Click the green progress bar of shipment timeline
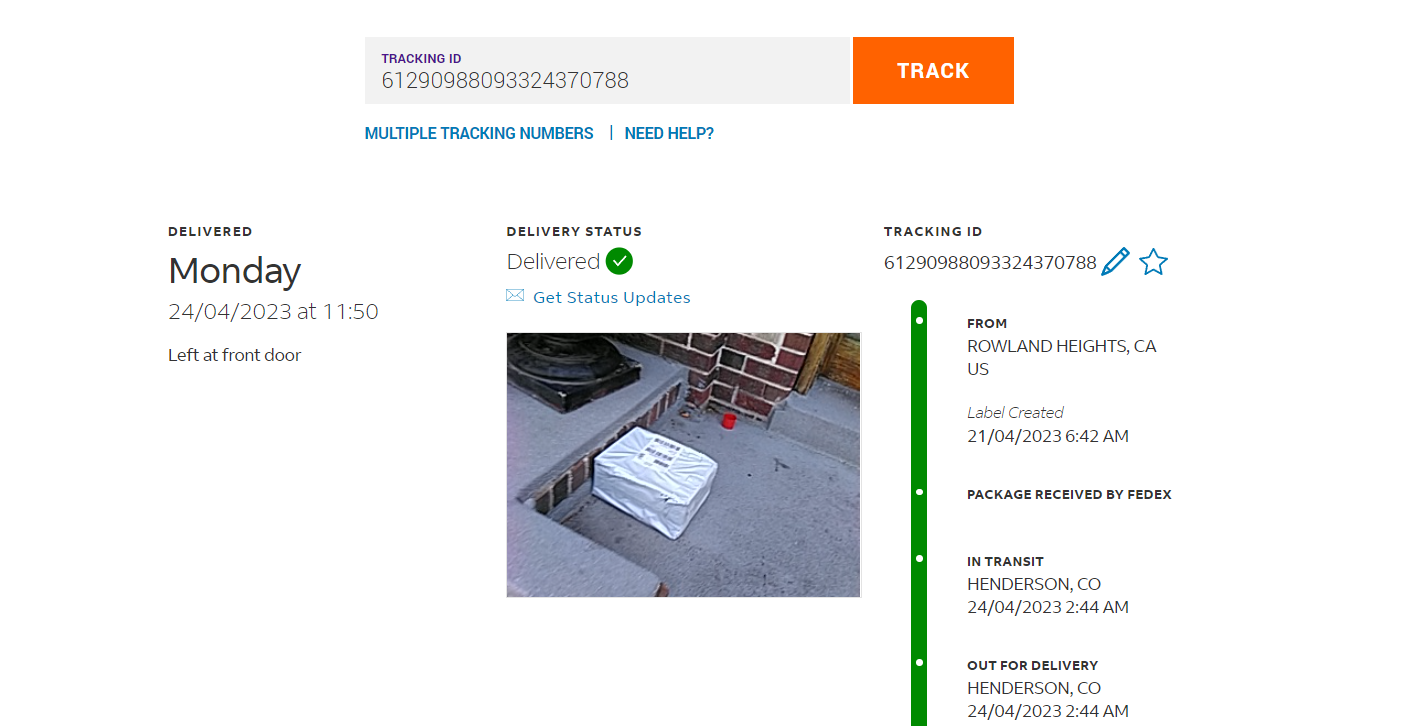Screen dimensions: 1407x726 point(919,513)
